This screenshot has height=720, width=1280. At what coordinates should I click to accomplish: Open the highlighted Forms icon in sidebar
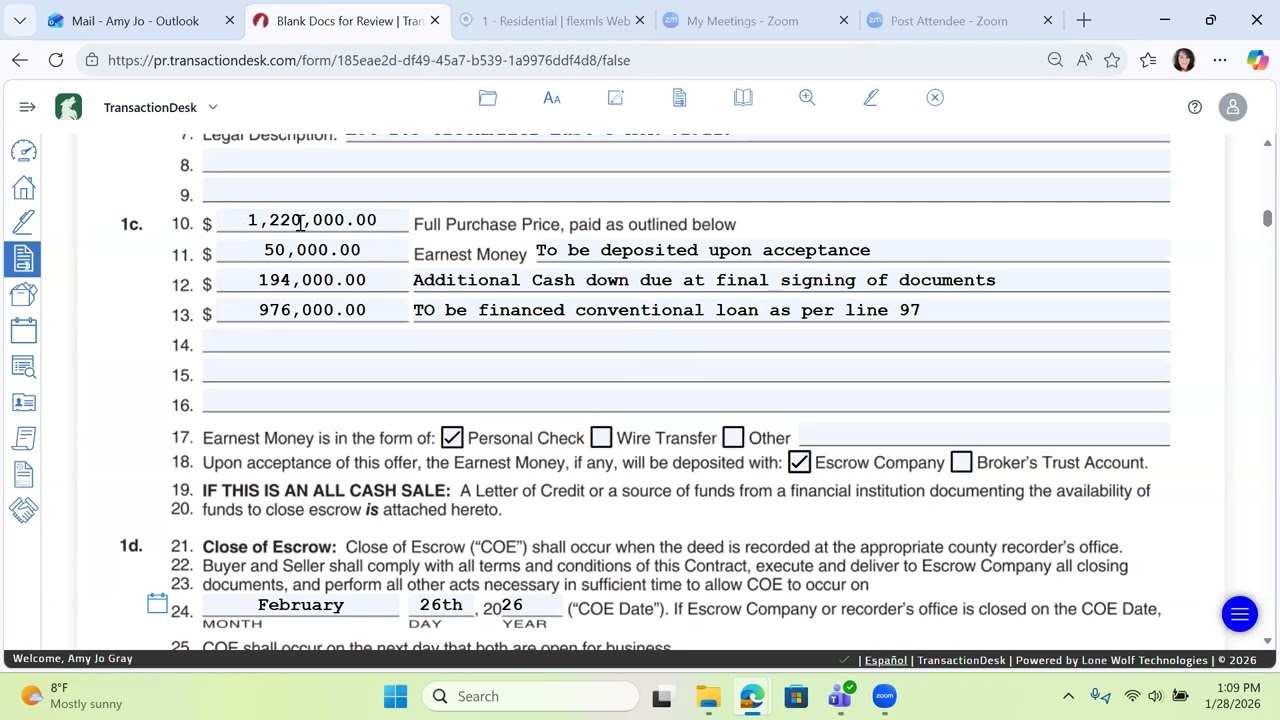pyautogui.click(x=24, y=258)
